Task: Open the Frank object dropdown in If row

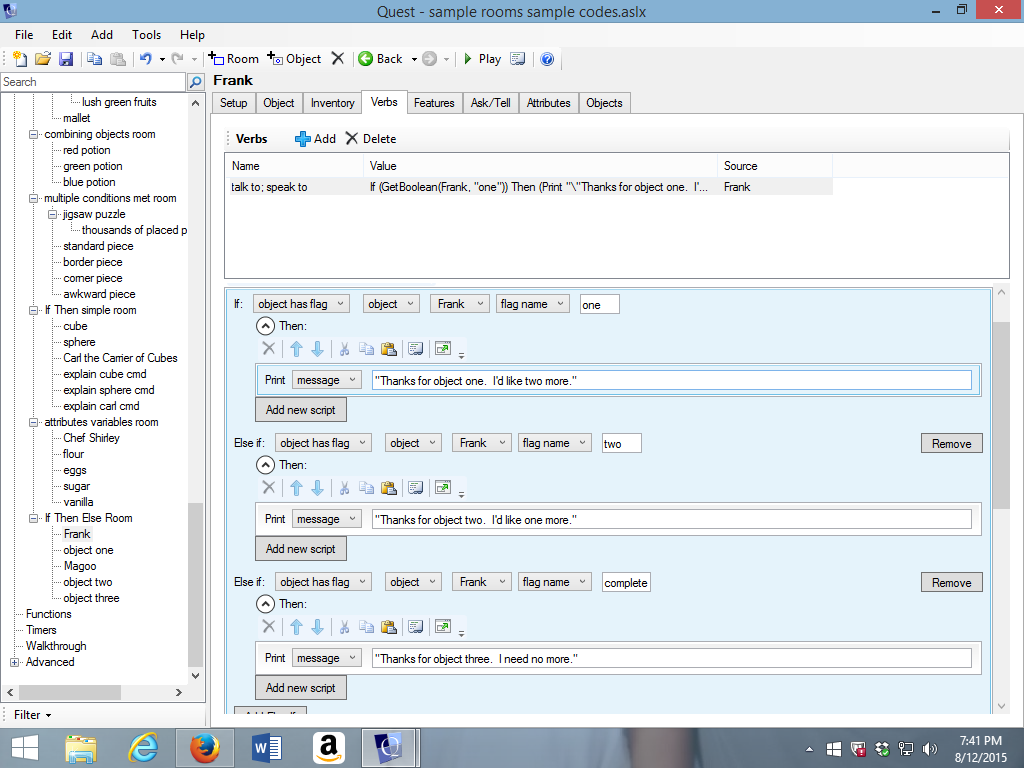Action: click(x=460, y=304)
